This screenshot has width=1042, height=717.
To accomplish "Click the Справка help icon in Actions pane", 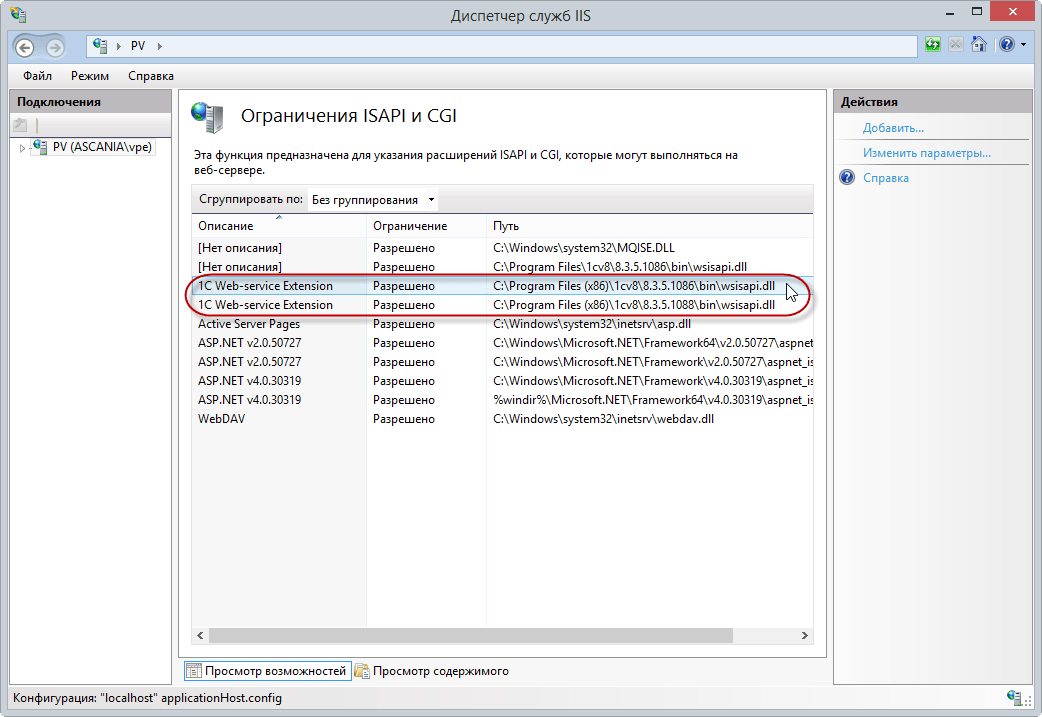I will click(x=847, y=178).
